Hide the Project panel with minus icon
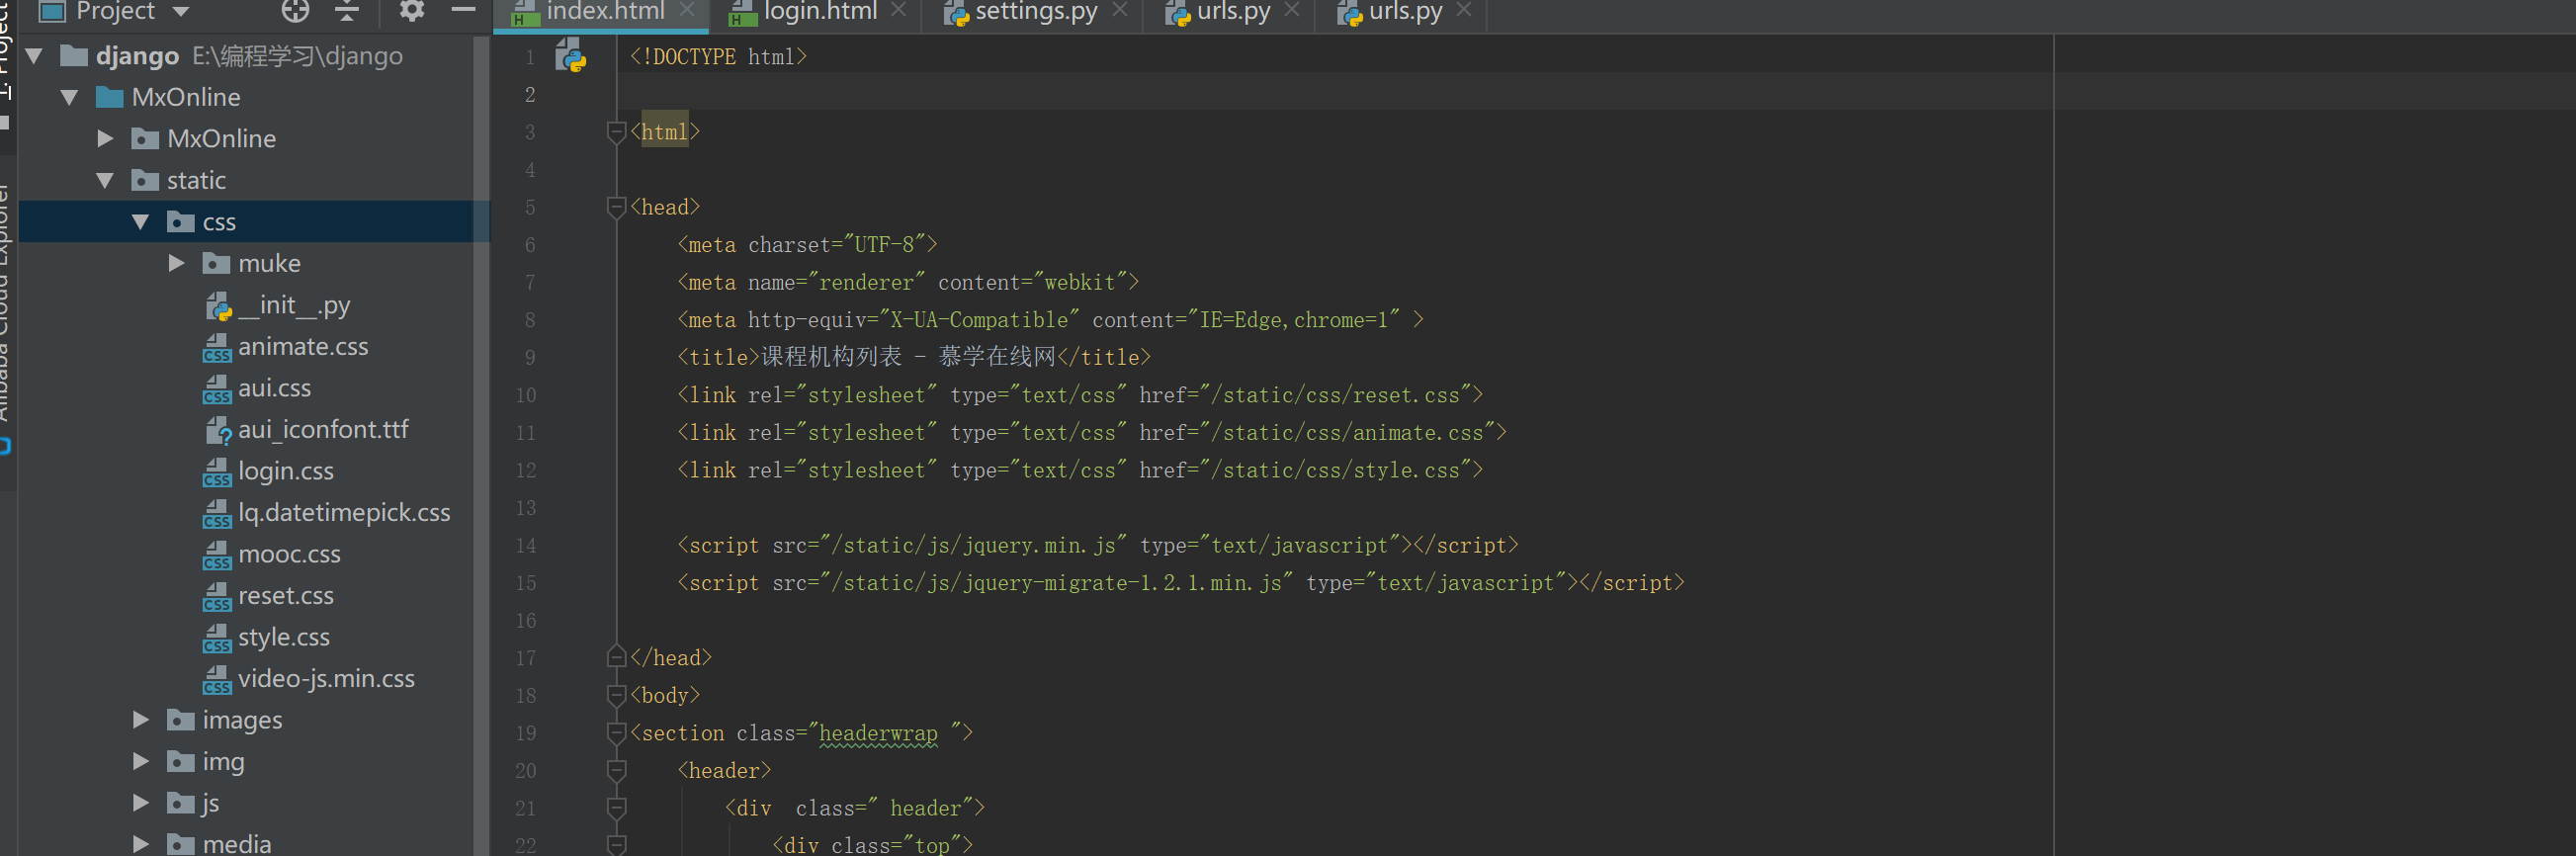This screenshot has height=856, width=2576. 463,11
